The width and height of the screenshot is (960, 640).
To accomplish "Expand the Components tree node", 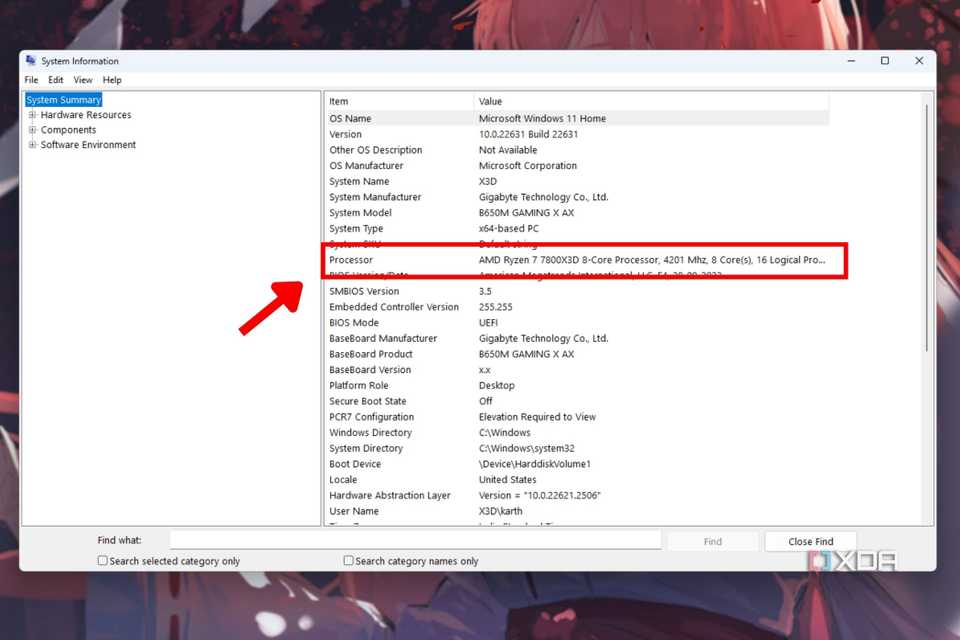I will coord(33,129).
